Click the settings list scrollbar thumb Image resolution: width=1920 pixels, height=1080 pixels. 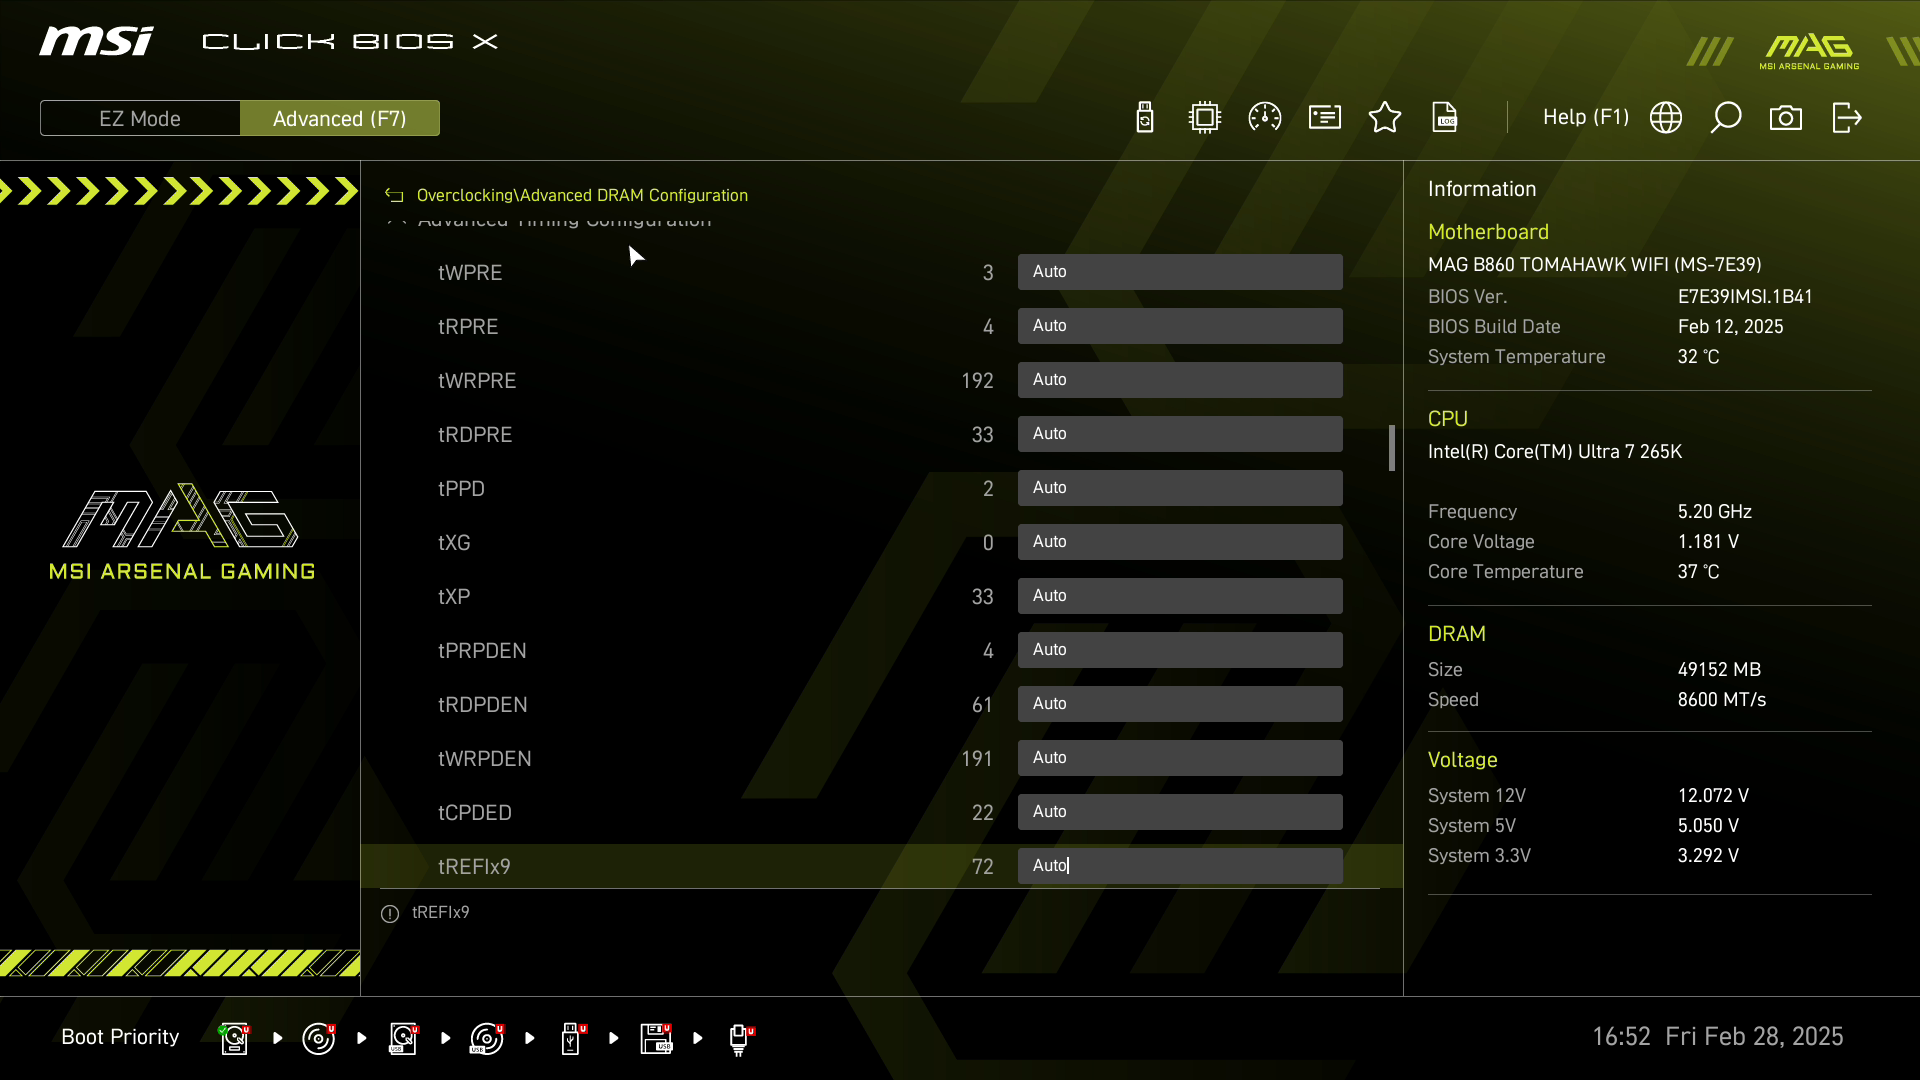point(1391,448)
